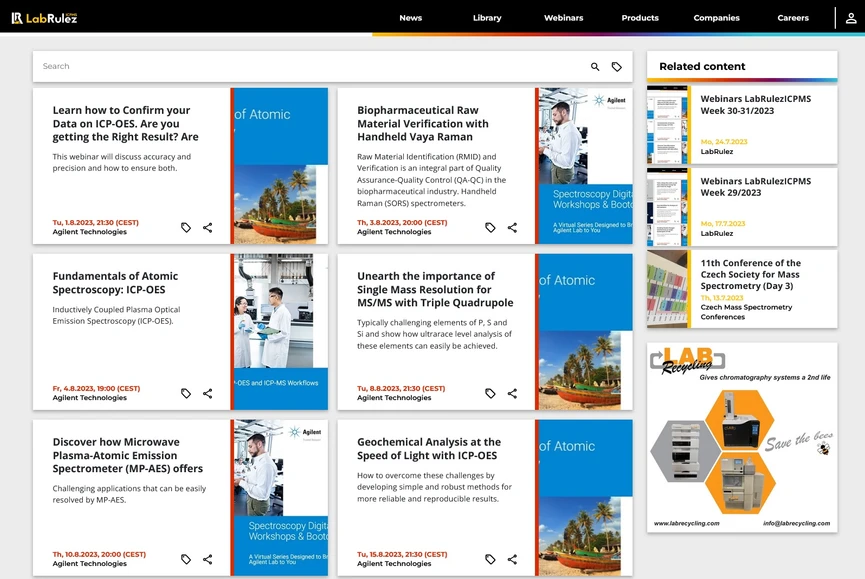
Task: Click 'LabRulez' under Week 30-31/2023 item
Action: (x=717, y=152)
